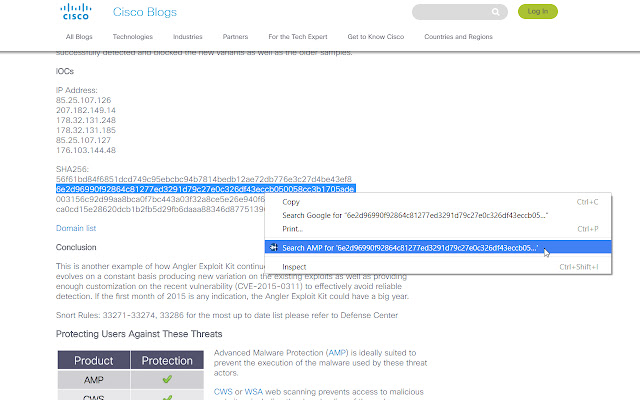Screen dimensions: 640x400
Task: Click the highlighted hash 6e2d96990f
Action: (x=205, y=189)
